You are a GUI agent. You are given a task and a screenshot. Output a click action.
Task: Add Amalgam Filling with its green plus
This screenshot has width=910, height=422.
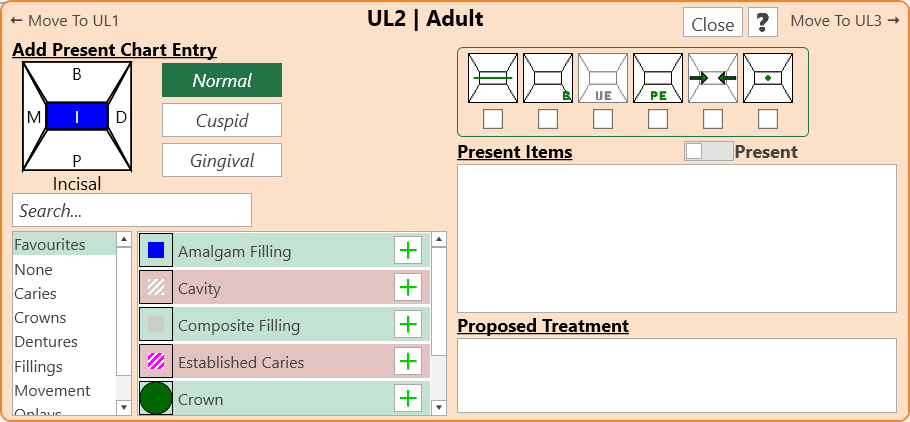click(x=408, y=251)
